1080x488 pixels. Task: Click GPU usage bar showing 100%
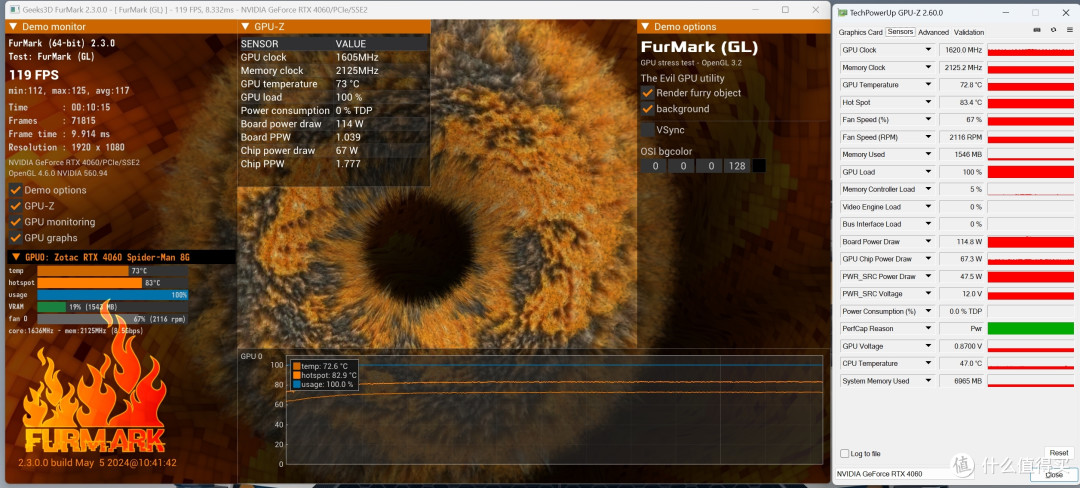coord(112,295)
